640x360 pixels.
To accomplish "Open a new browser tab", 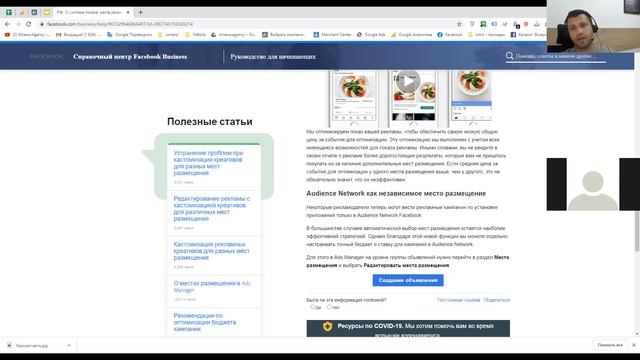I will click(140, 12).
